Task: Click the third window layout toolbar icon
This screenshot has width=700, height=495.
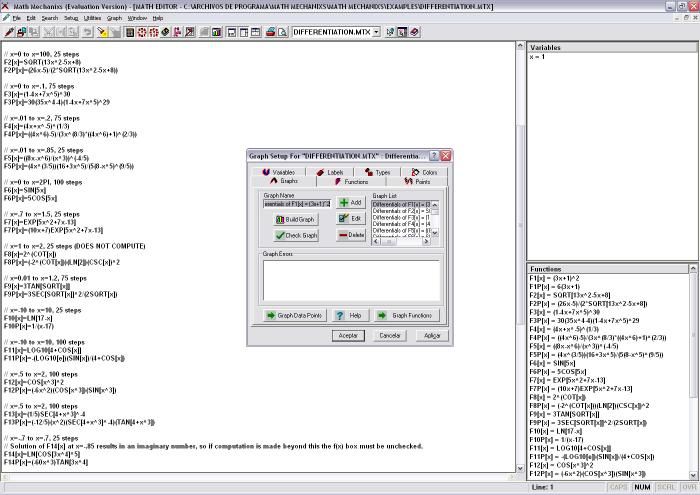Action: (255, 32)
